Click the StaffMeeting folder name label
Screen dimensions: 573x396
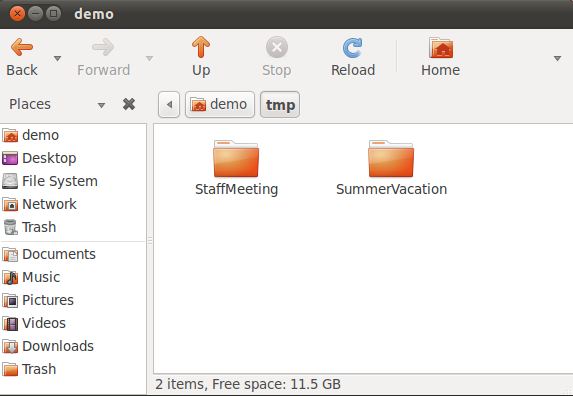coord(236,190)
